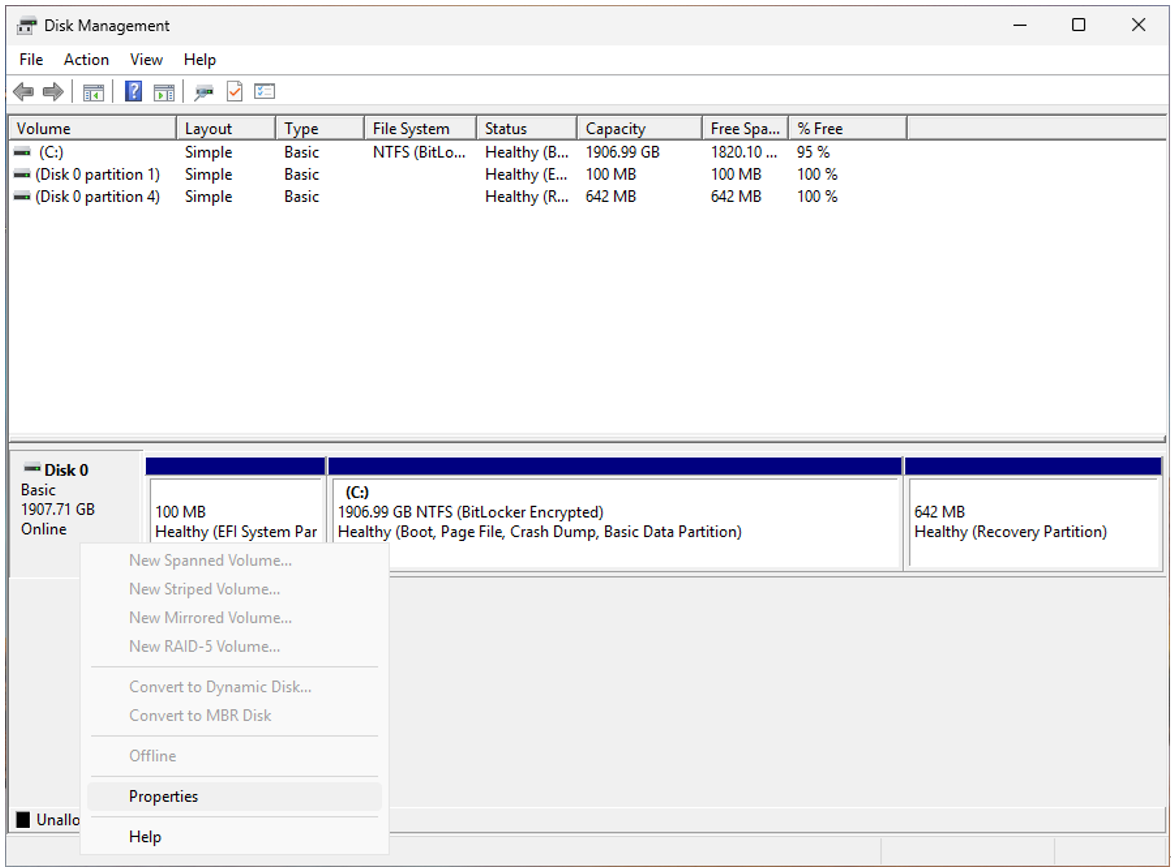Click the black Unallocated legend swatch

point(23,821)
